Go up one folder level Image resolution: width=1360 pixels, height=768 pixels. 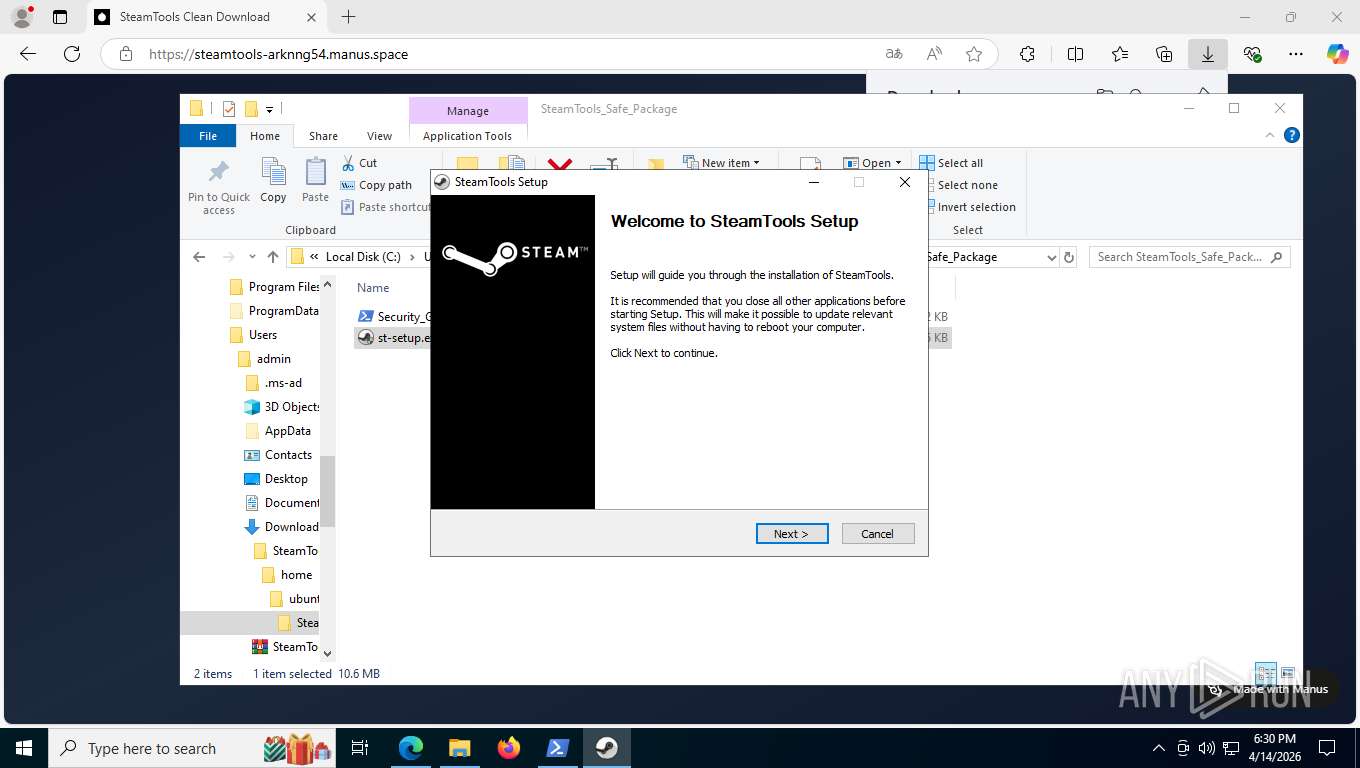pyautogui.click(x=273, y=257)
